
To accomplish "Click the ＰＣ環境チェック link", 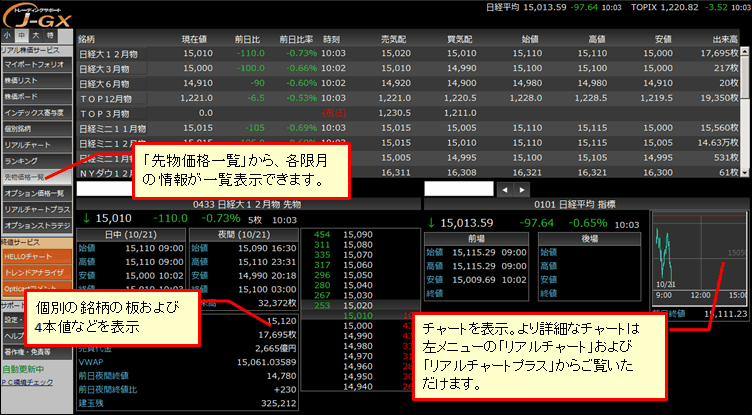I will tap(27, 382).
